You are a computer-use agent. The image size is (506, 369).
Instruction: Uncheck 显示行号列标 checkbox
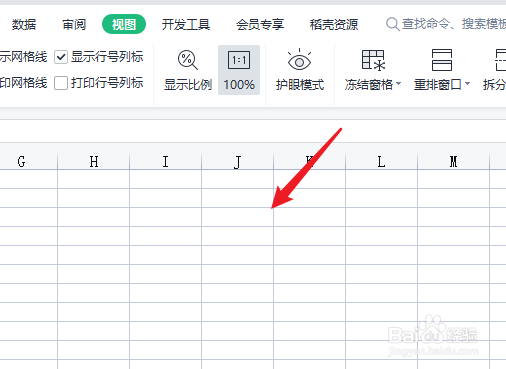pos(61,57)
